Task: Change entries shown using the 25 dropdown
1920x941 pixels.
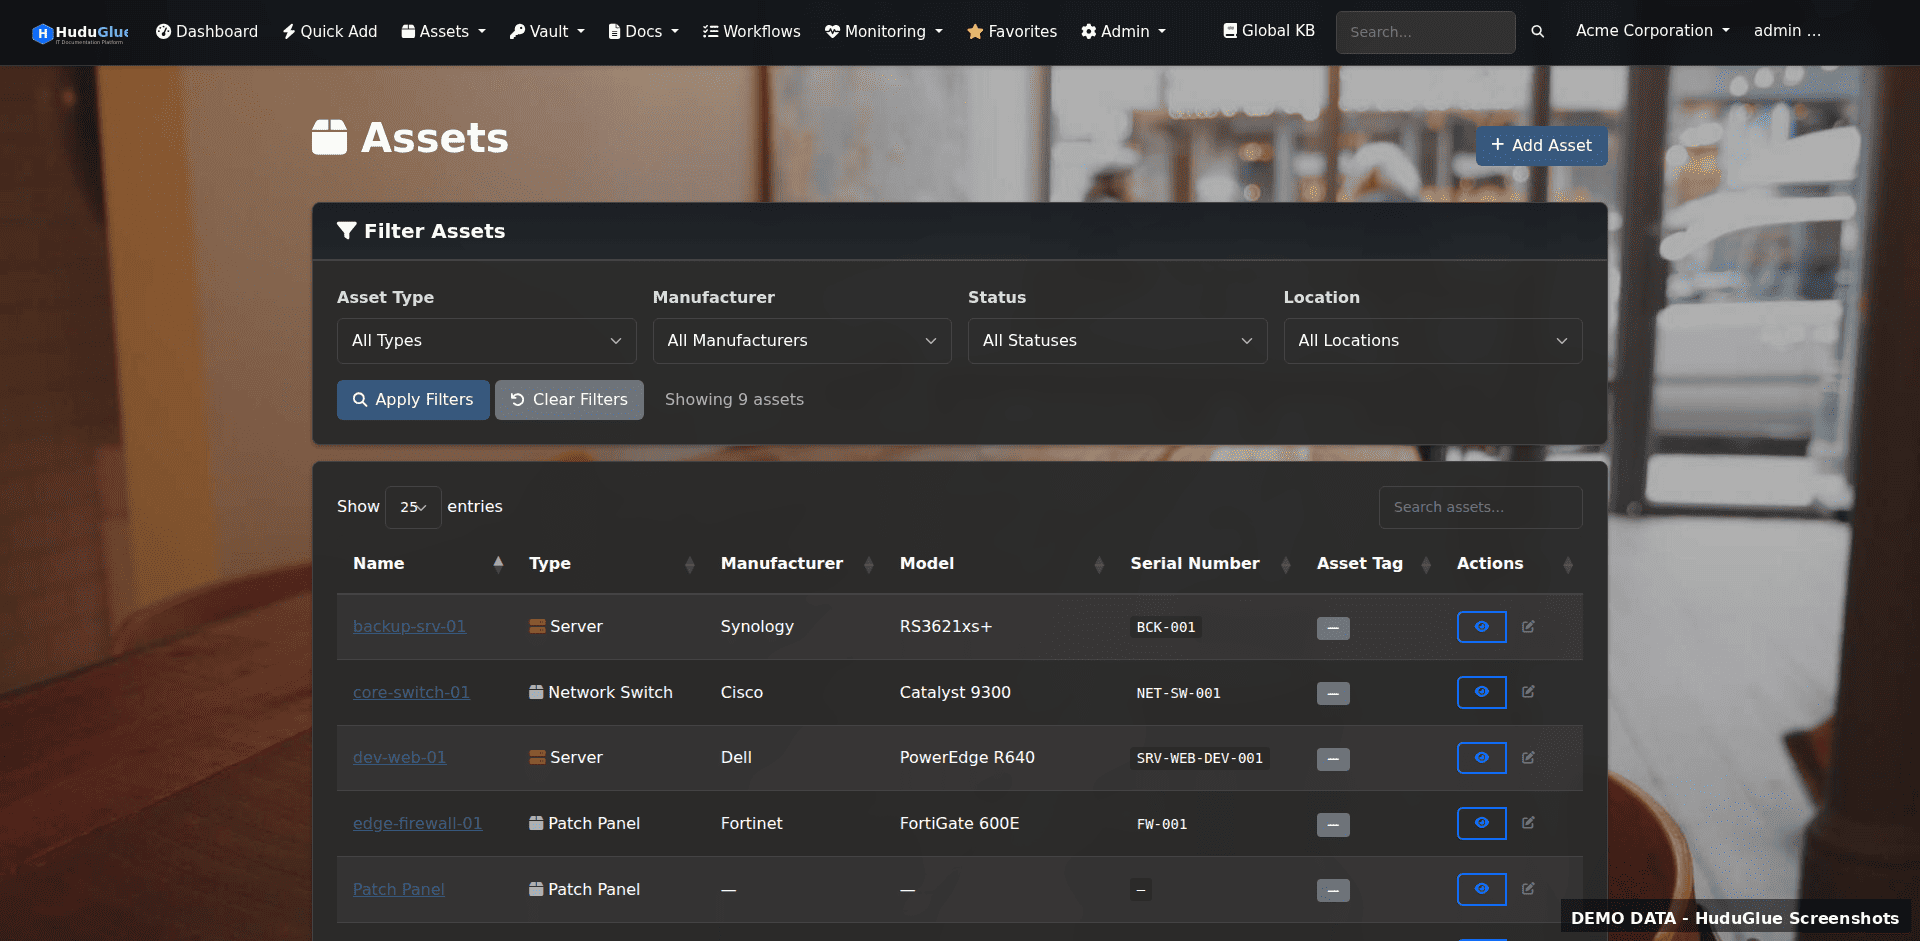Action: click(413, 507)
